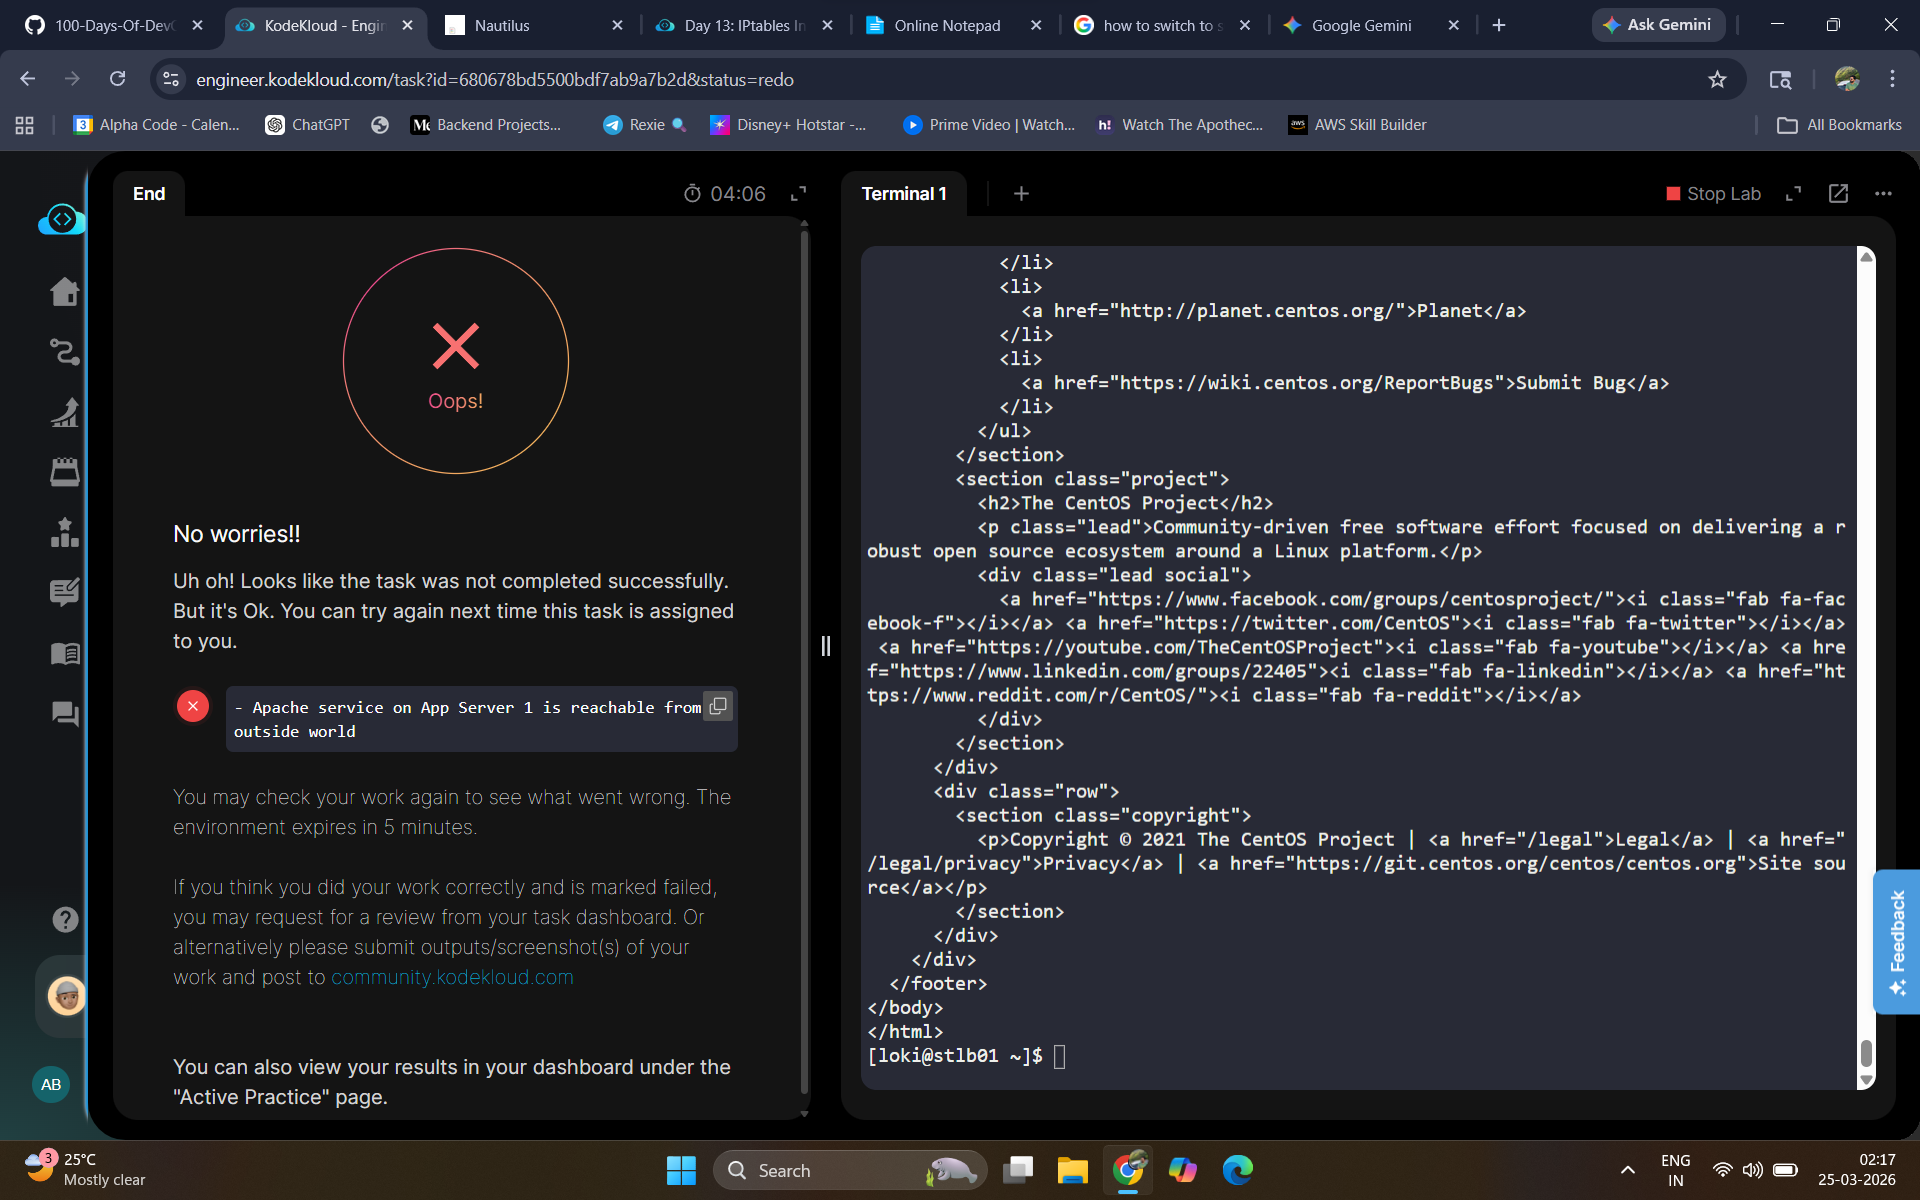Bookmark this page with star icon
This screenshot has height=1200, width=1920.
(1717, 79)
